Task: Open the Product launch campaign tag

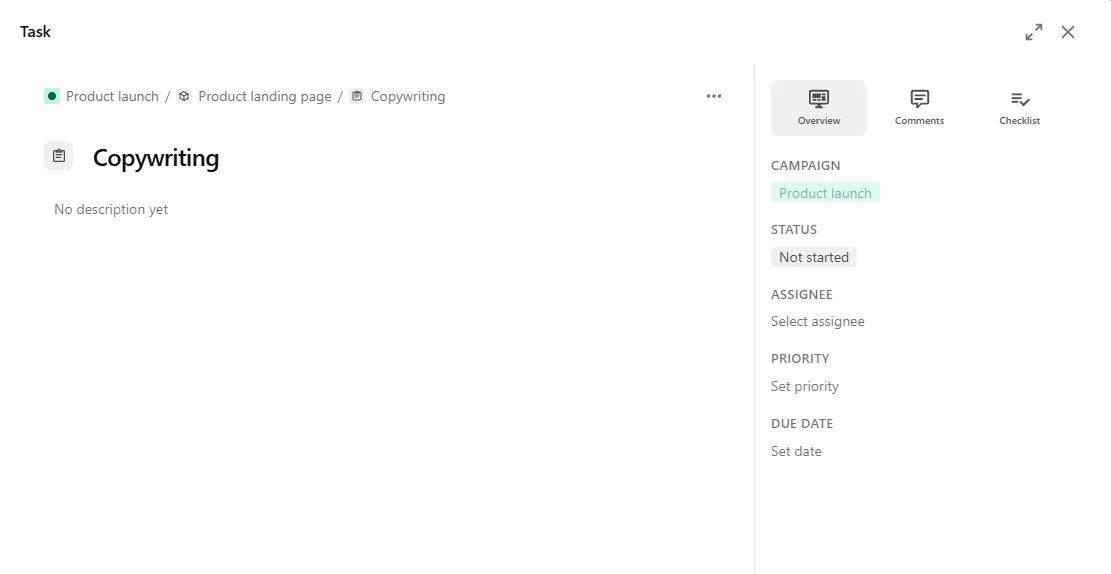Action: coord(825,193)
